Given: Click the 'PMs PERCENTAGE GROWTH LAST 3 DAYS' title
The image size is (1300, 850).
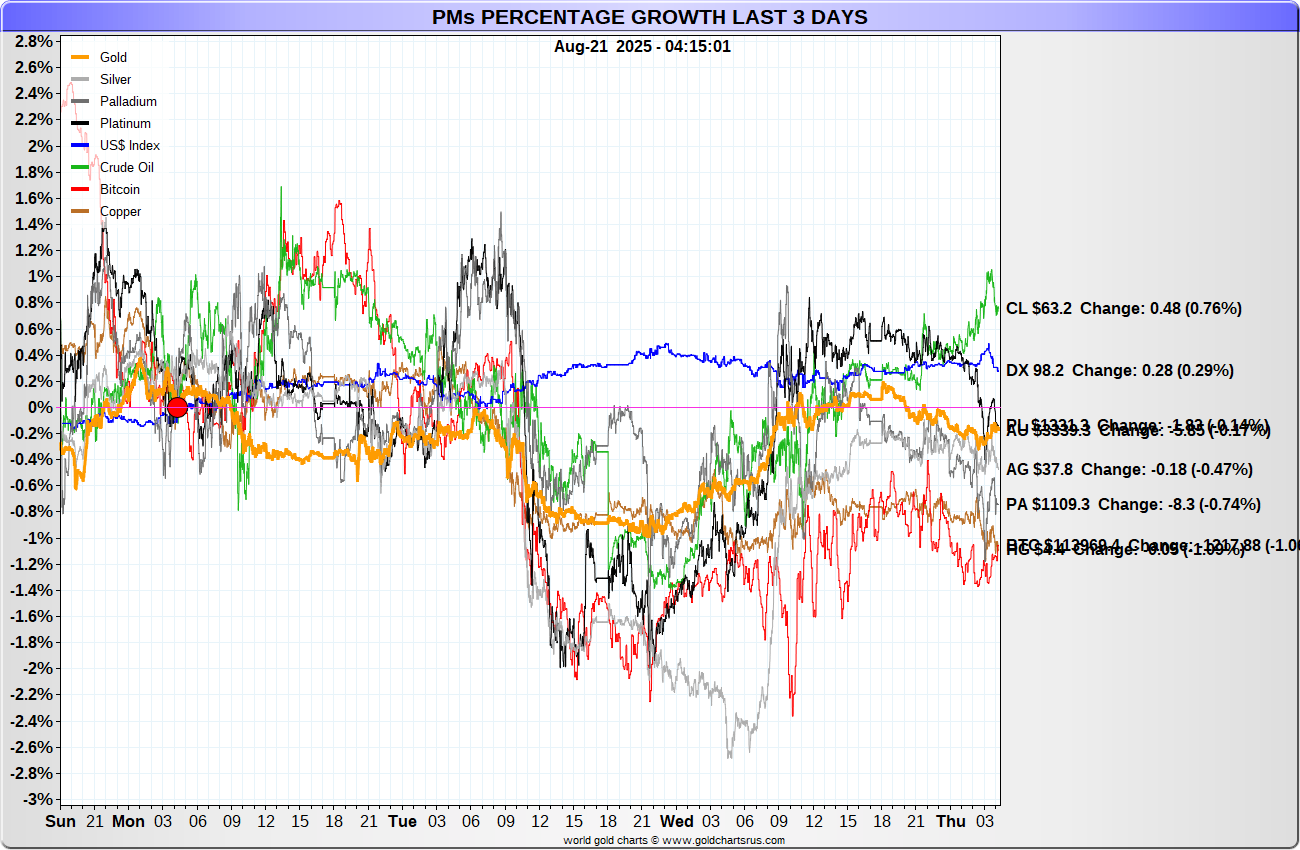Looking at the screenshot, I should [650, 17].
